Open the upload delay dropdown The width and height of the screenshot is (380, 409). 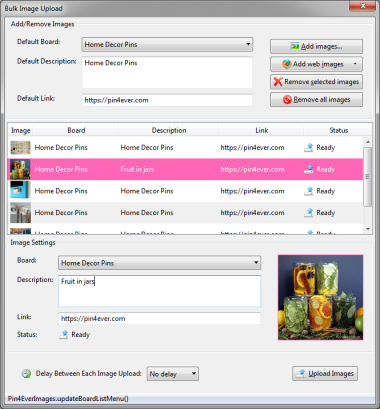[173, 374]
